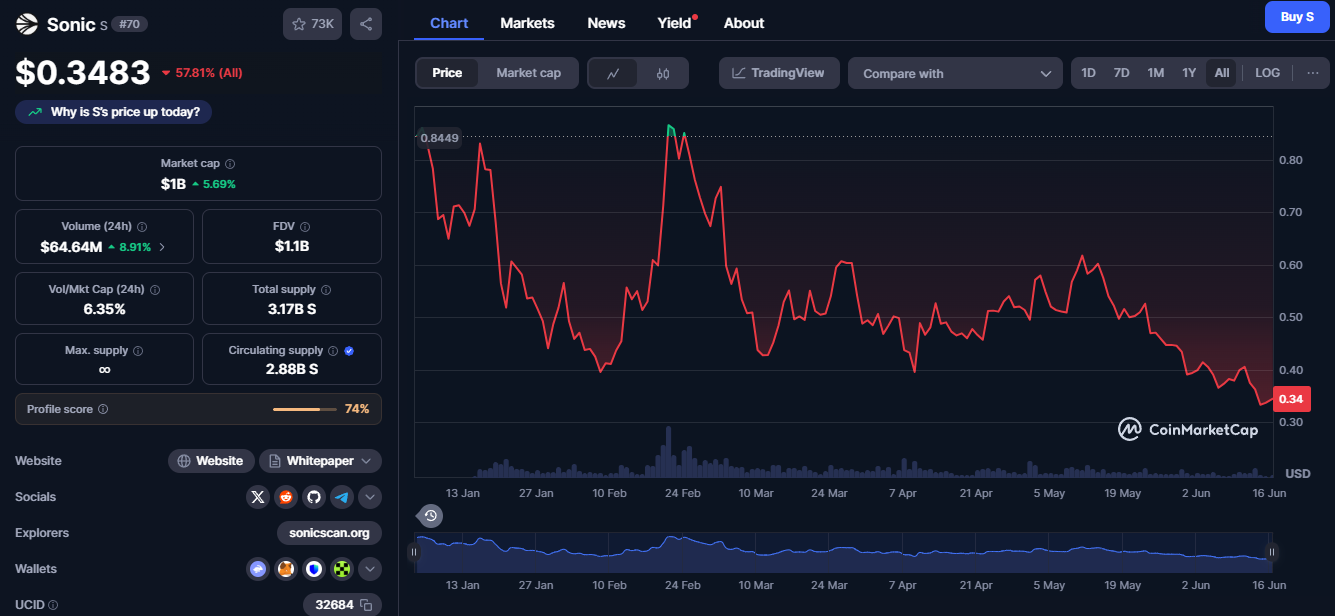This screenshot has width=1335, height=616.
Task: Switch to candlestick chart view
Action: 662,73
